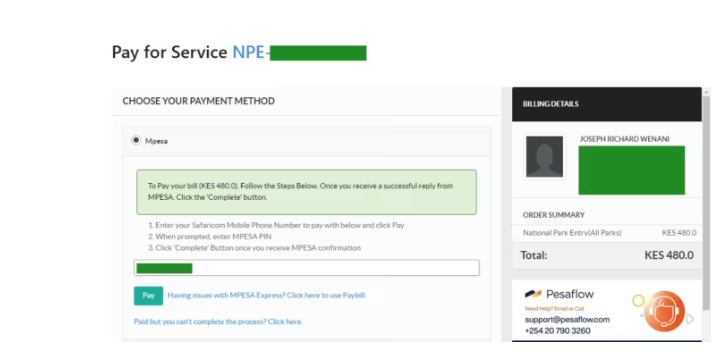Click the 'BILLING DETAILS' header
The width and height of the screenshot is (724, 361).
(x=550, y=104)
